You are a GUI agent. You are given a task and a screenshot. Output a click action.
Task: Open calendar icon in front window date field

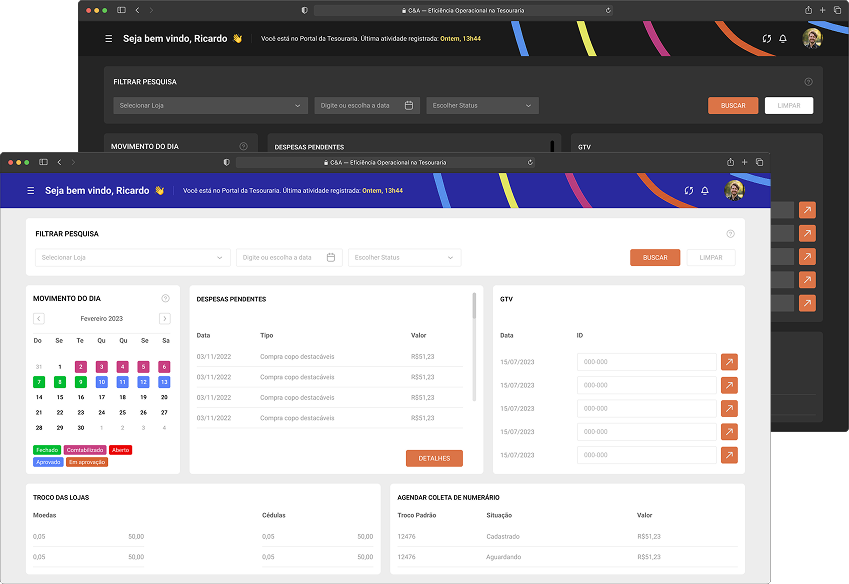coord(331,258)
